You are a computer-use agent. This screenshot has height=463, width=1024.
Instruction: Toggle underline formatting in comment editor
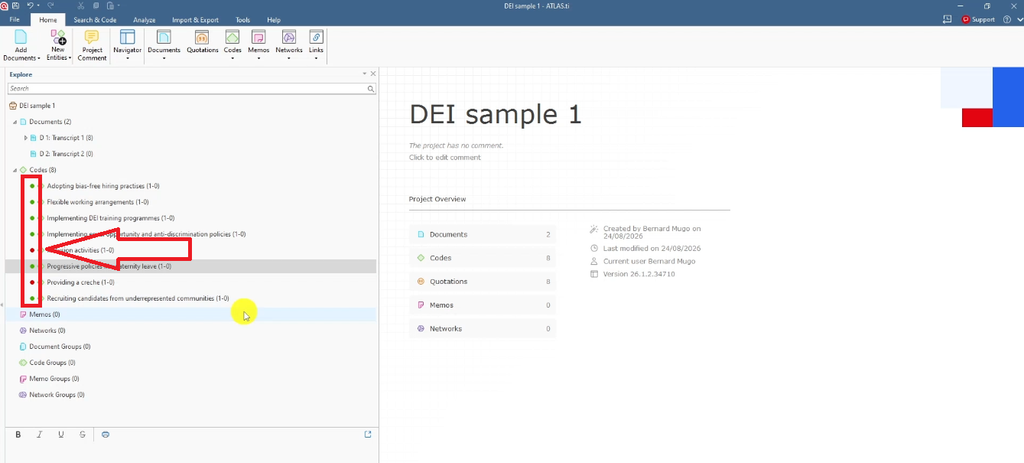point(61,434)
